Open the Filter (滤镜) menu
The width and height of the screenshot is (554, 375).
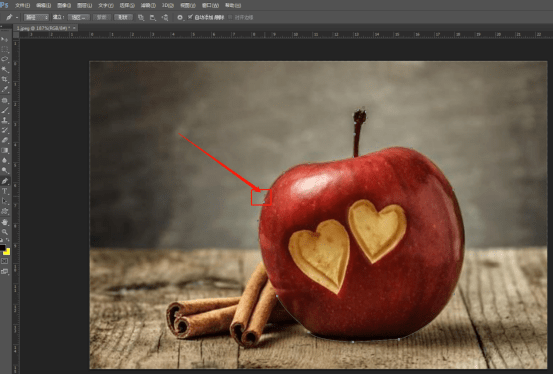(148, 5)
